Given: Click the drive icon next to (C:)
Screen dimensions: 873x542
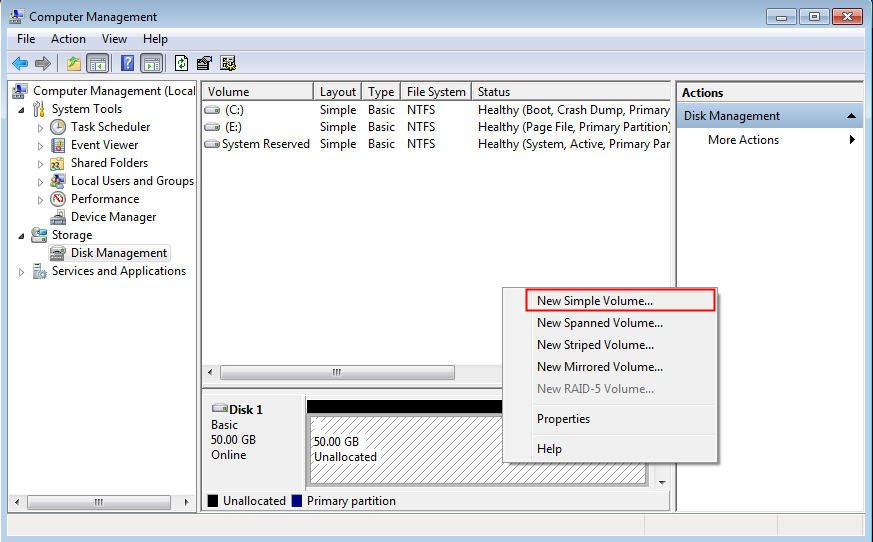Looking at the screenshot, I should pos(212,110).
